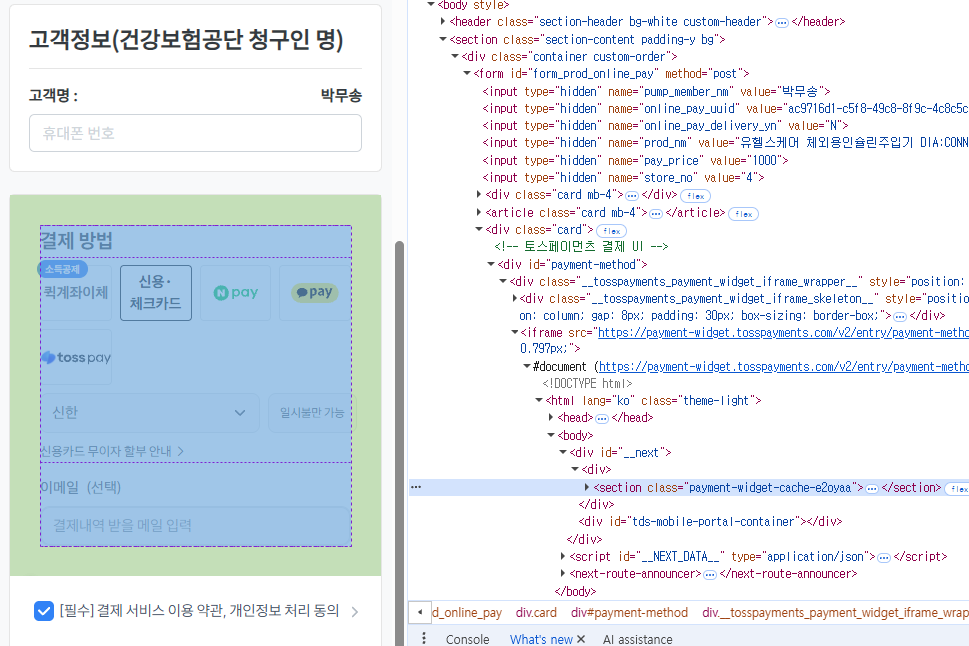The height and width of the screenshot is (646, 969).
Task: Collapse the form_prod_online_pay form node
Action: (467, 74)
